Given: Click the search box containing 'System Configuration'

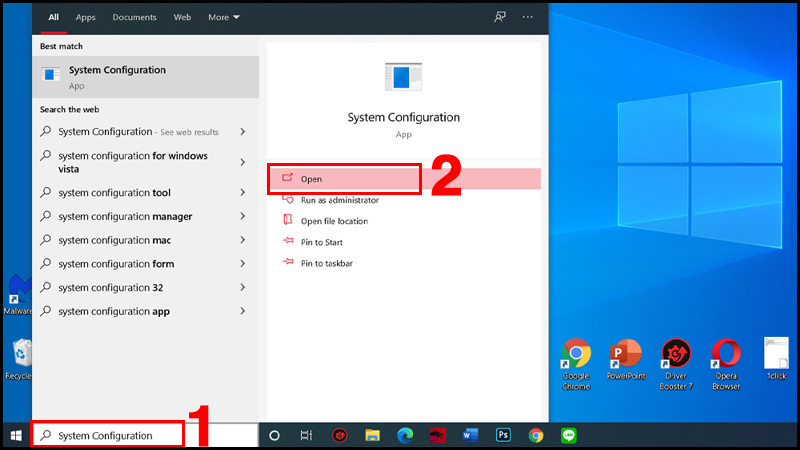Looking at the screenshot, I should point(110,436).
